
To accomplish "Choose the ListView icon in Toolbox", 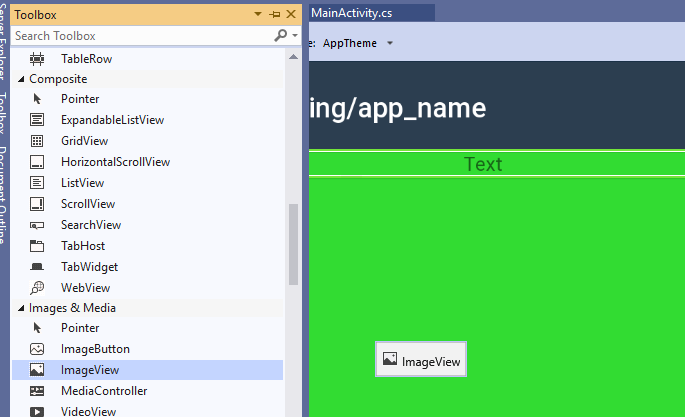I will 37,183.
